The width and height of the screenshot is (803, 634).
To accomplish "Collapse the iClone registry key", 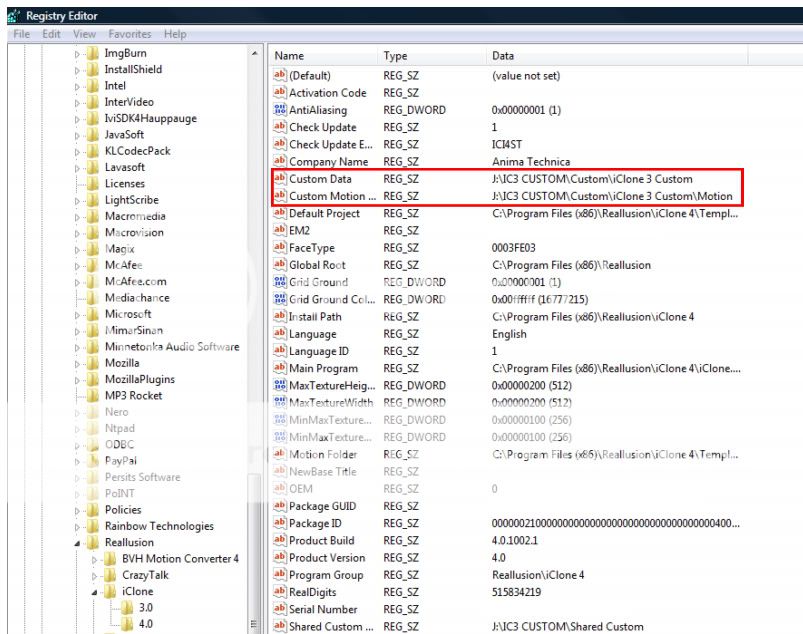I will coord(94,592).
